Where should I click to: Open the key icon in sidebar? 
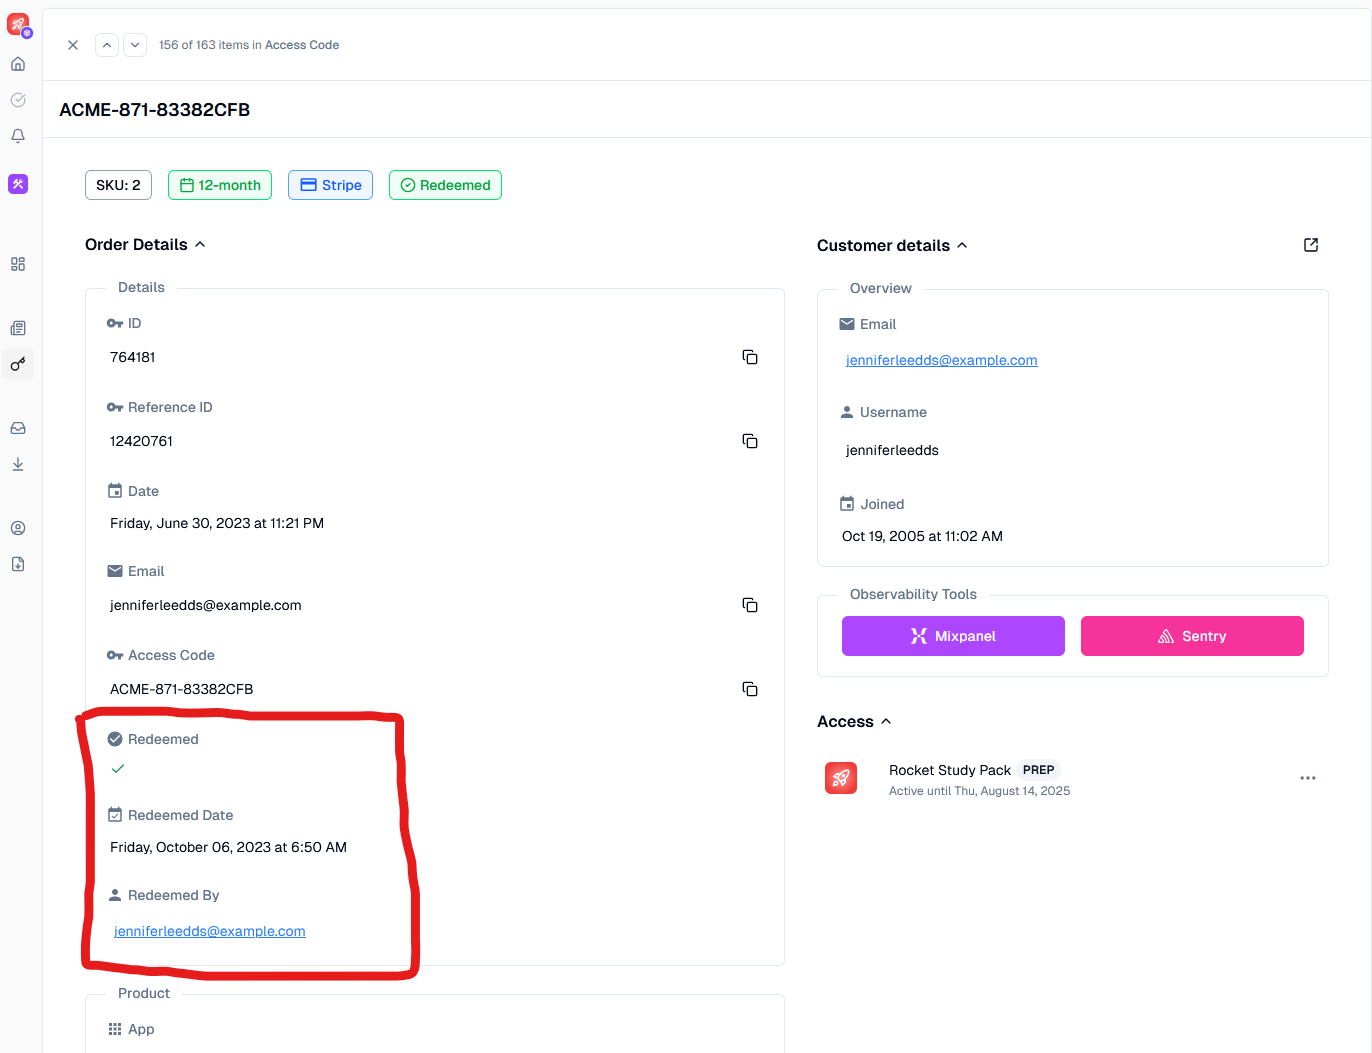[x=18, y=364]
